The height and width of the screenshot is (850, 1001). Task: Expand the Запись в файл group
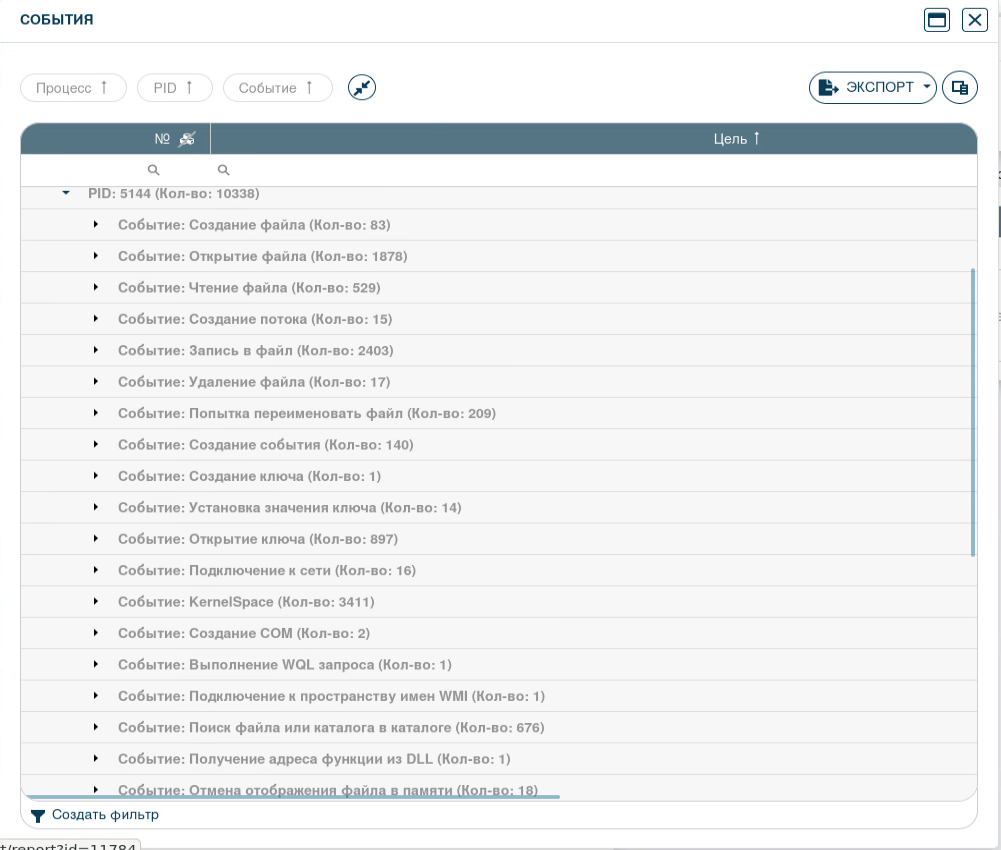coord(96,351)
